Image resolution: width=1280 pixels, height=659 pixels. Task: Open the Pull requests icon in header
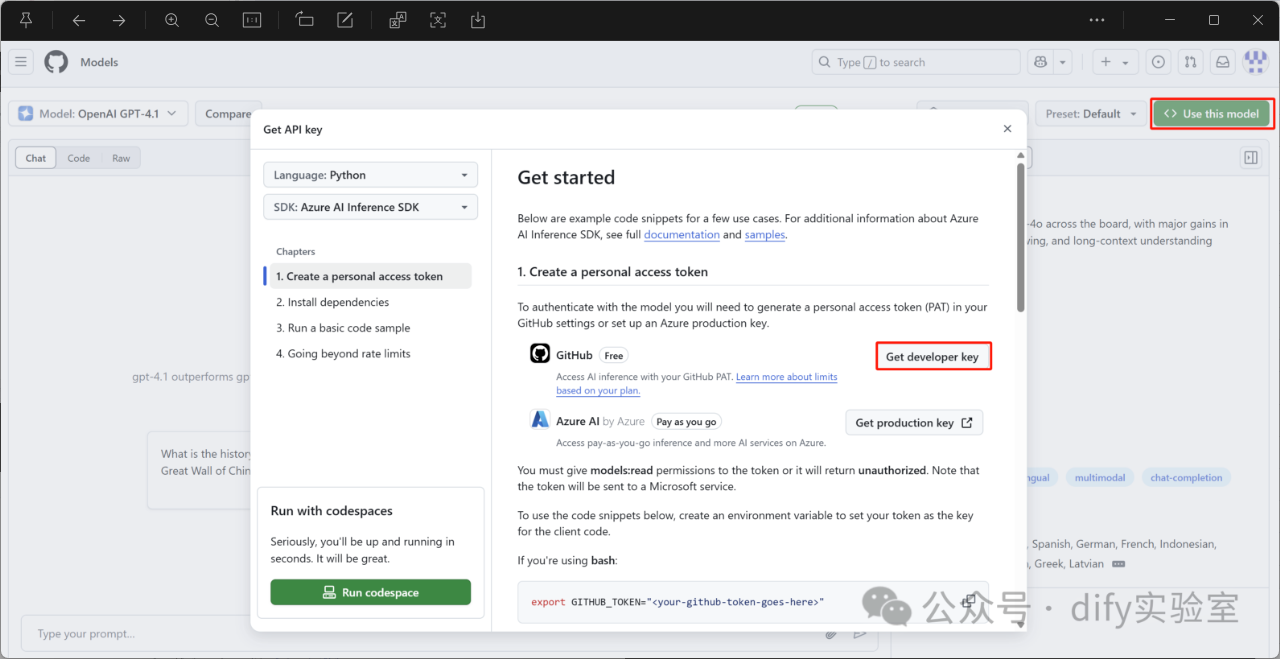tap(1190, 62)
